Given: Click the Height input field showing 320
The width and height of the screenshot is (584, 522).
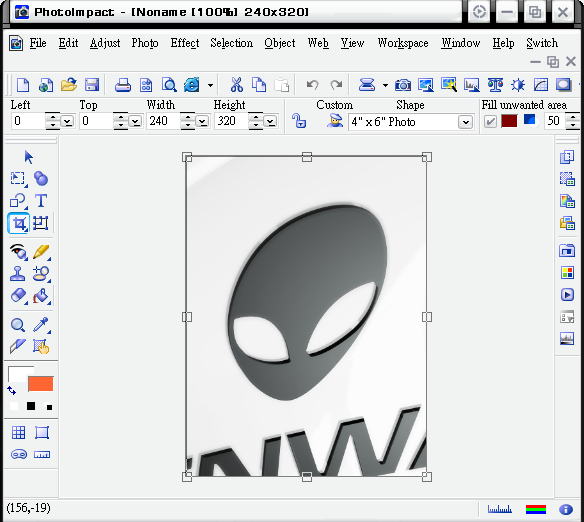Looking at the screenshot, I should (231, 121).
